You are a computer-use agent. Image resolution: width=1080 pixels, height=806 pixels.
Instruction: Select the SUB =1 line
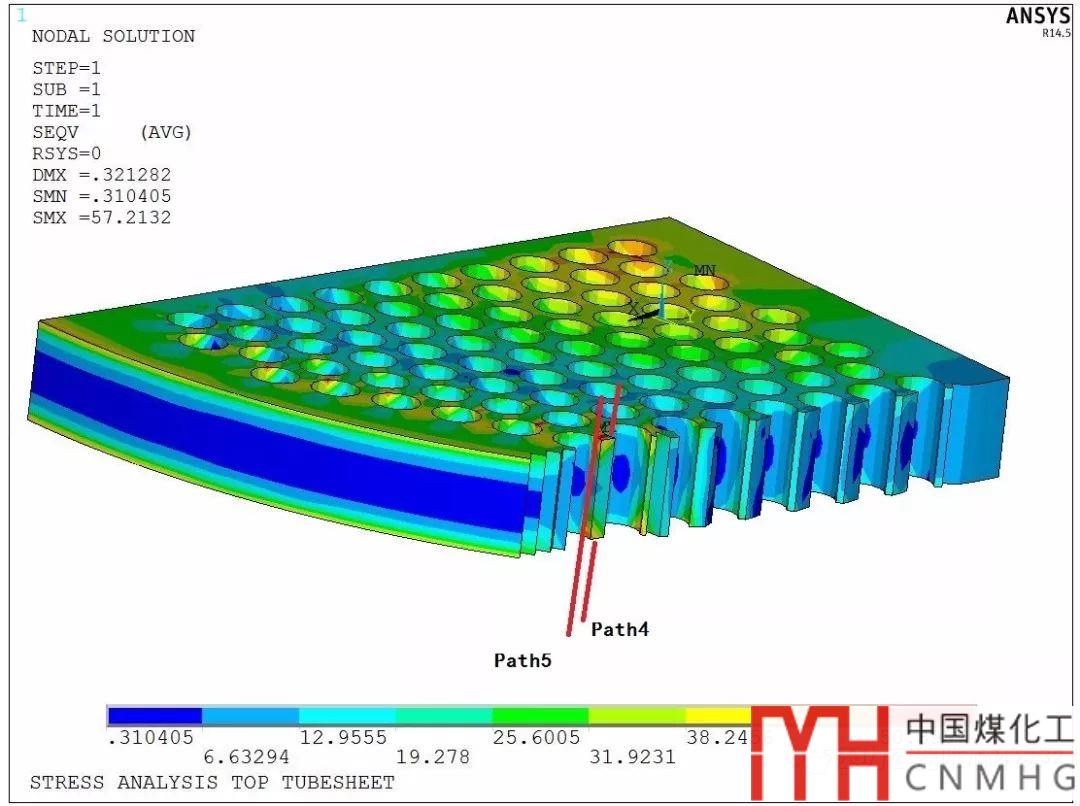(x=66, y=90)
